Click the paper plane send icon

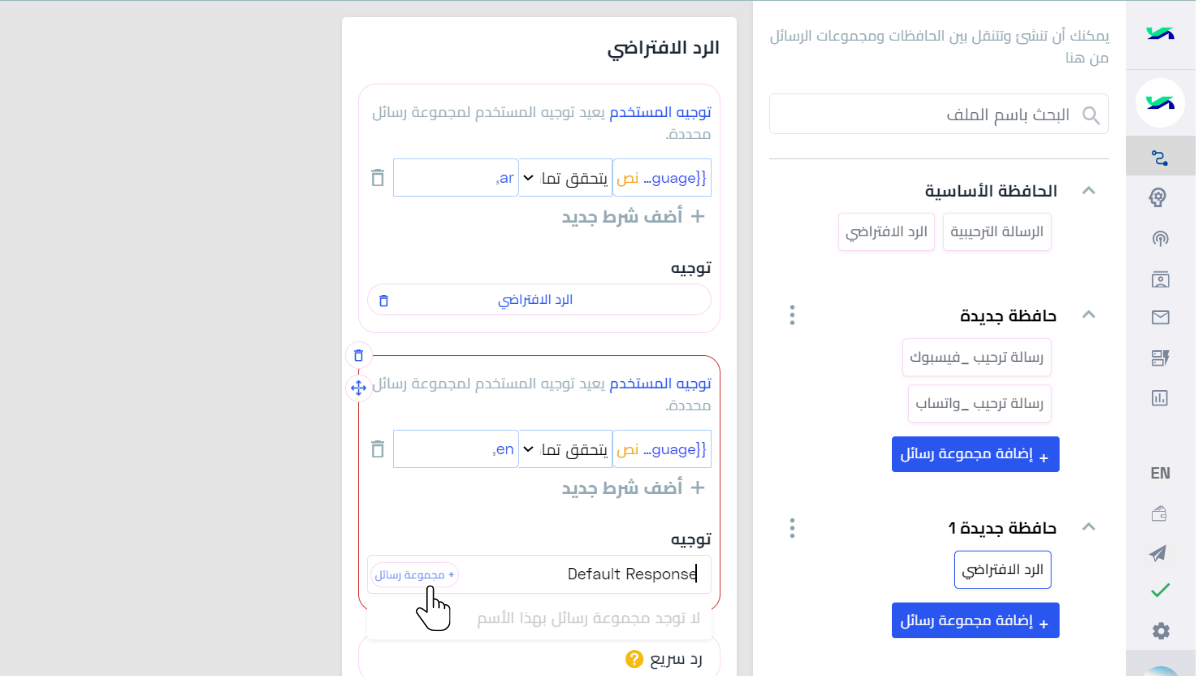click(x=1159, y=553)
